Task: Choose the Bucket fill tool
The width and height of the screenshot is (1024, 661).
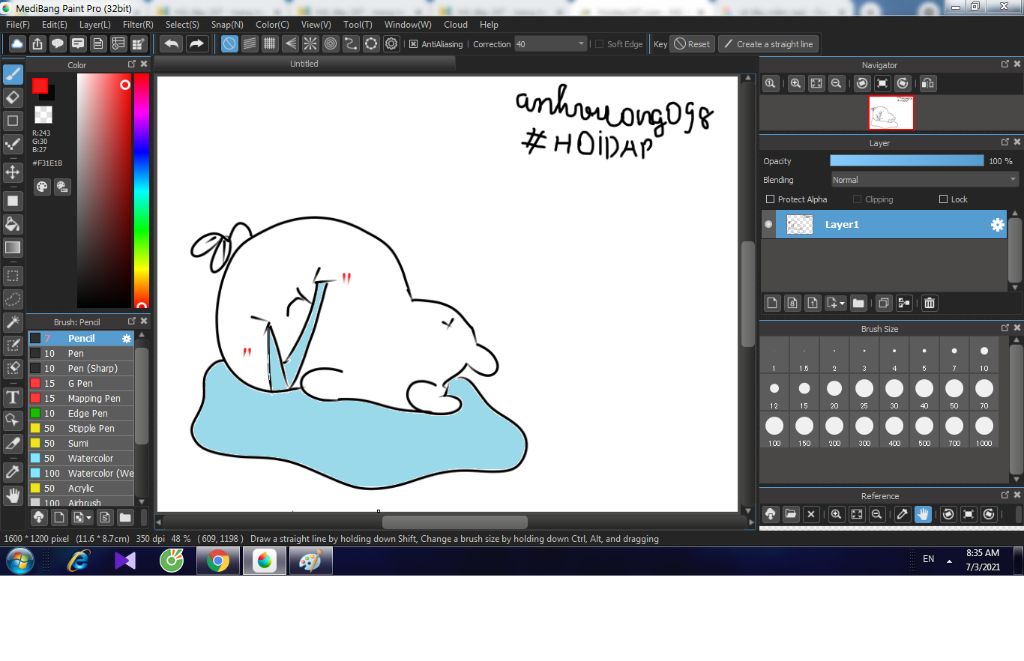Action: click(12, 224)
